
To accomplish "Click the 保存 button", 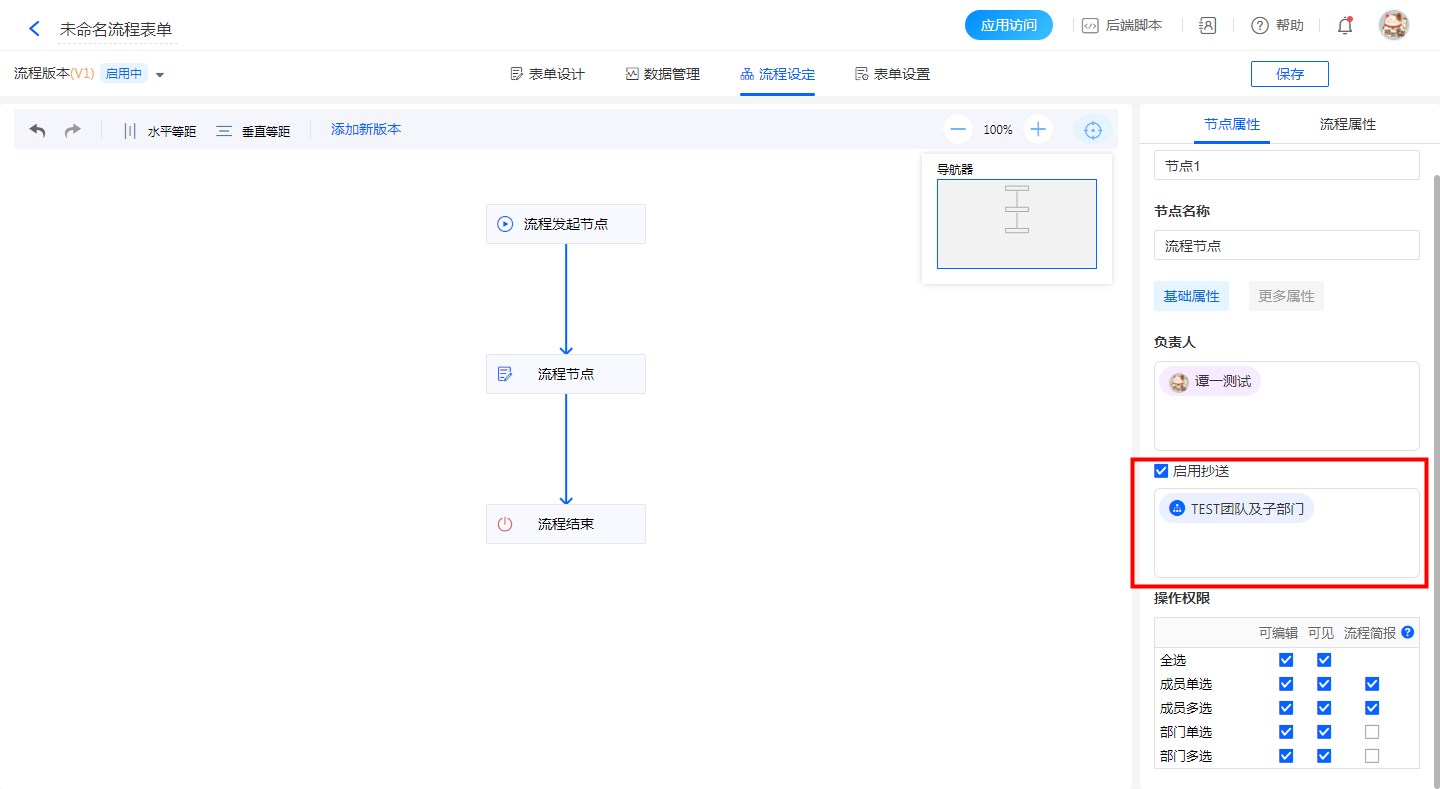I will click(1289, 74).
